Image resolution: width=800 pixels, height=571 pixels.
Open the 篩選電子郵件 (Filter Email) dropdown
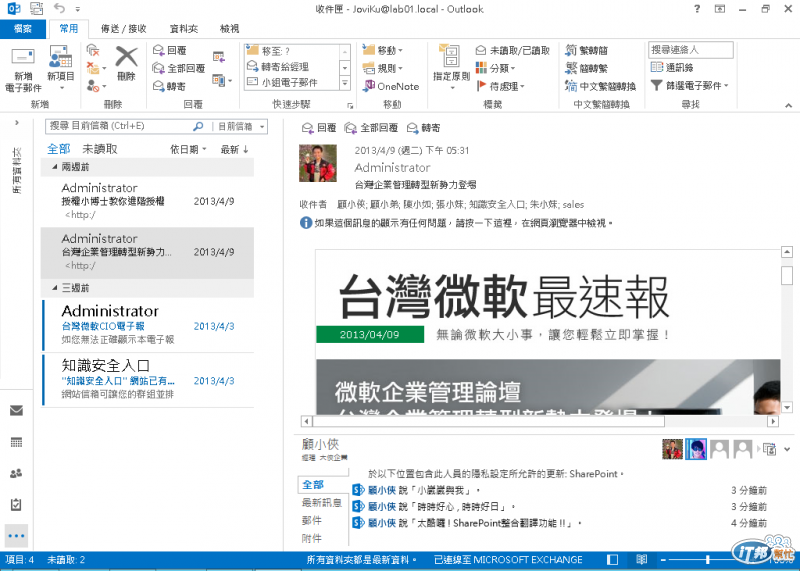[x=690, y=86]
